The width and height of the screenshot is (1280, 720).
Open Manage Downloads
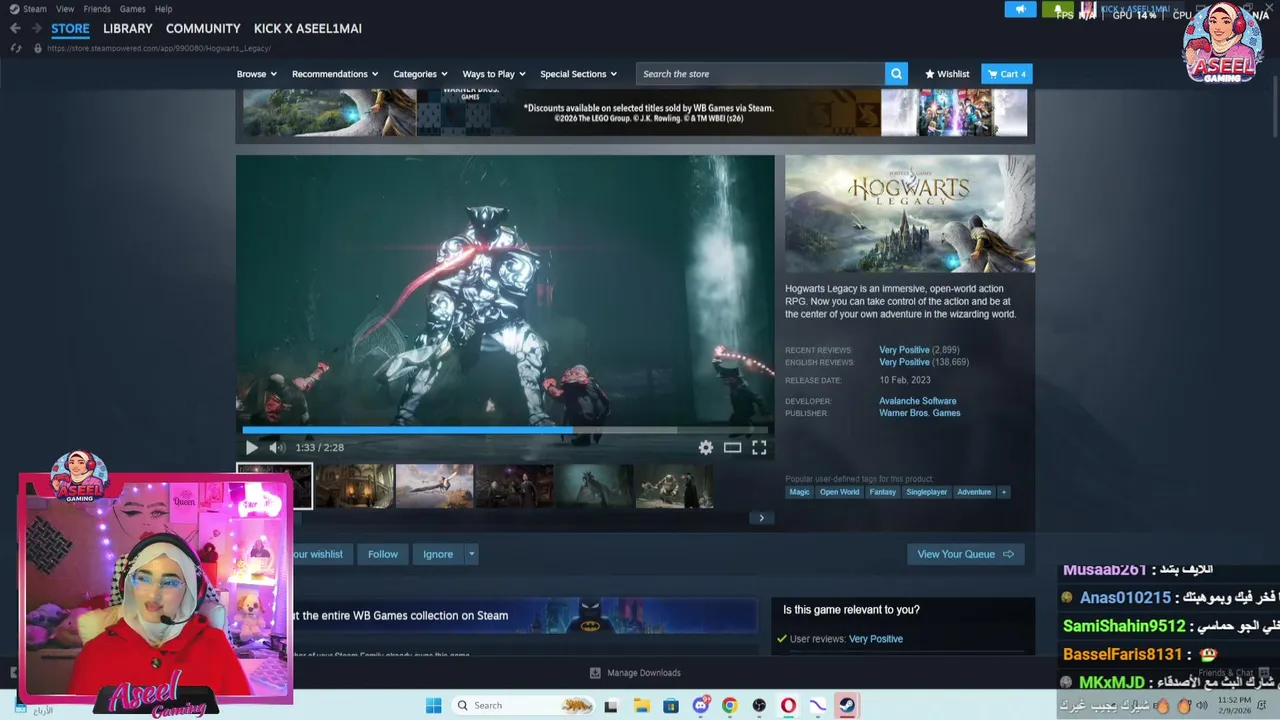(635, 673)
